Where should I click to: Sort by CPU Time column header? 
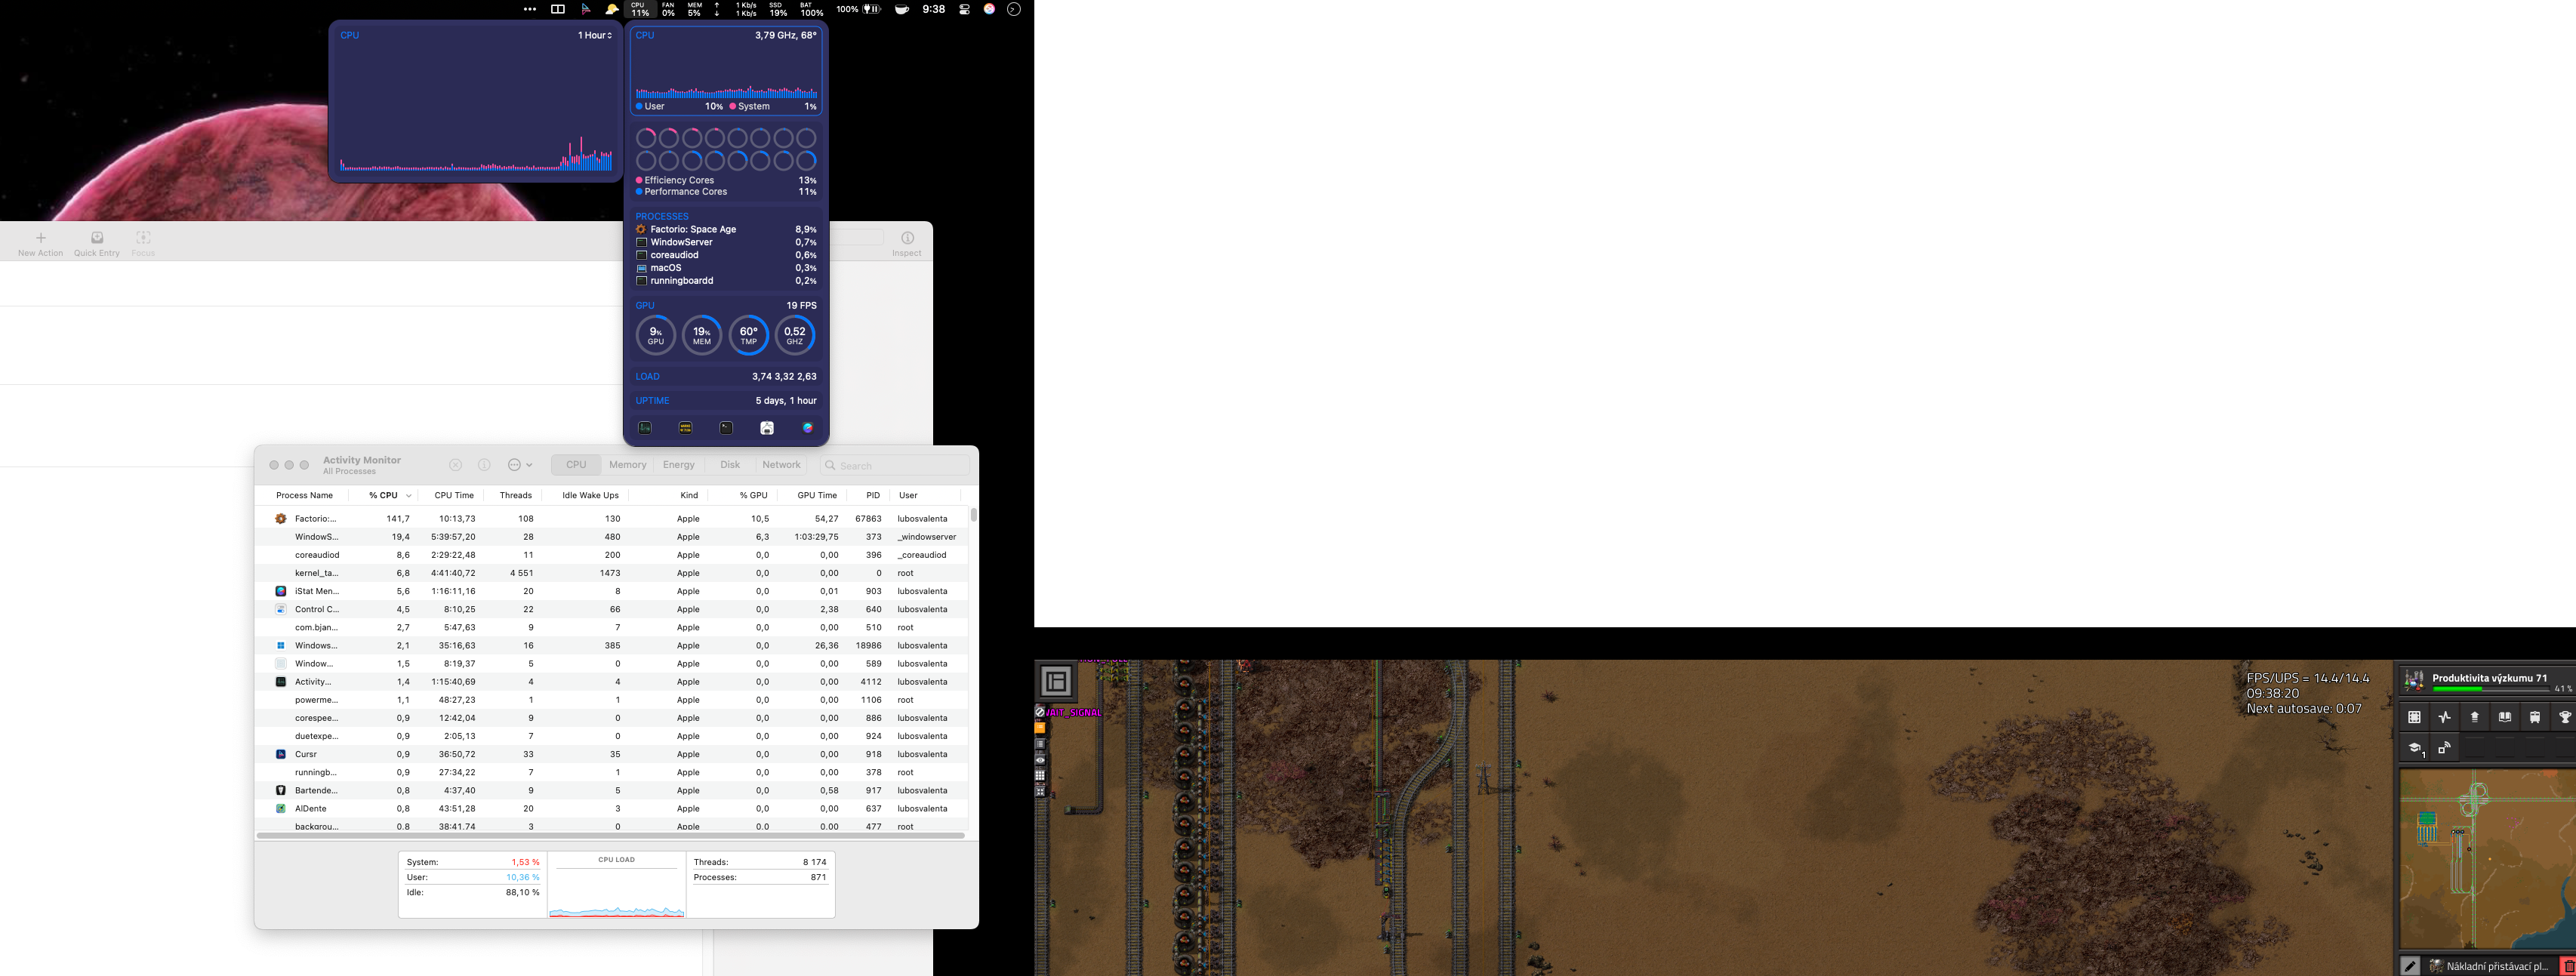click(x=454, y=496)
